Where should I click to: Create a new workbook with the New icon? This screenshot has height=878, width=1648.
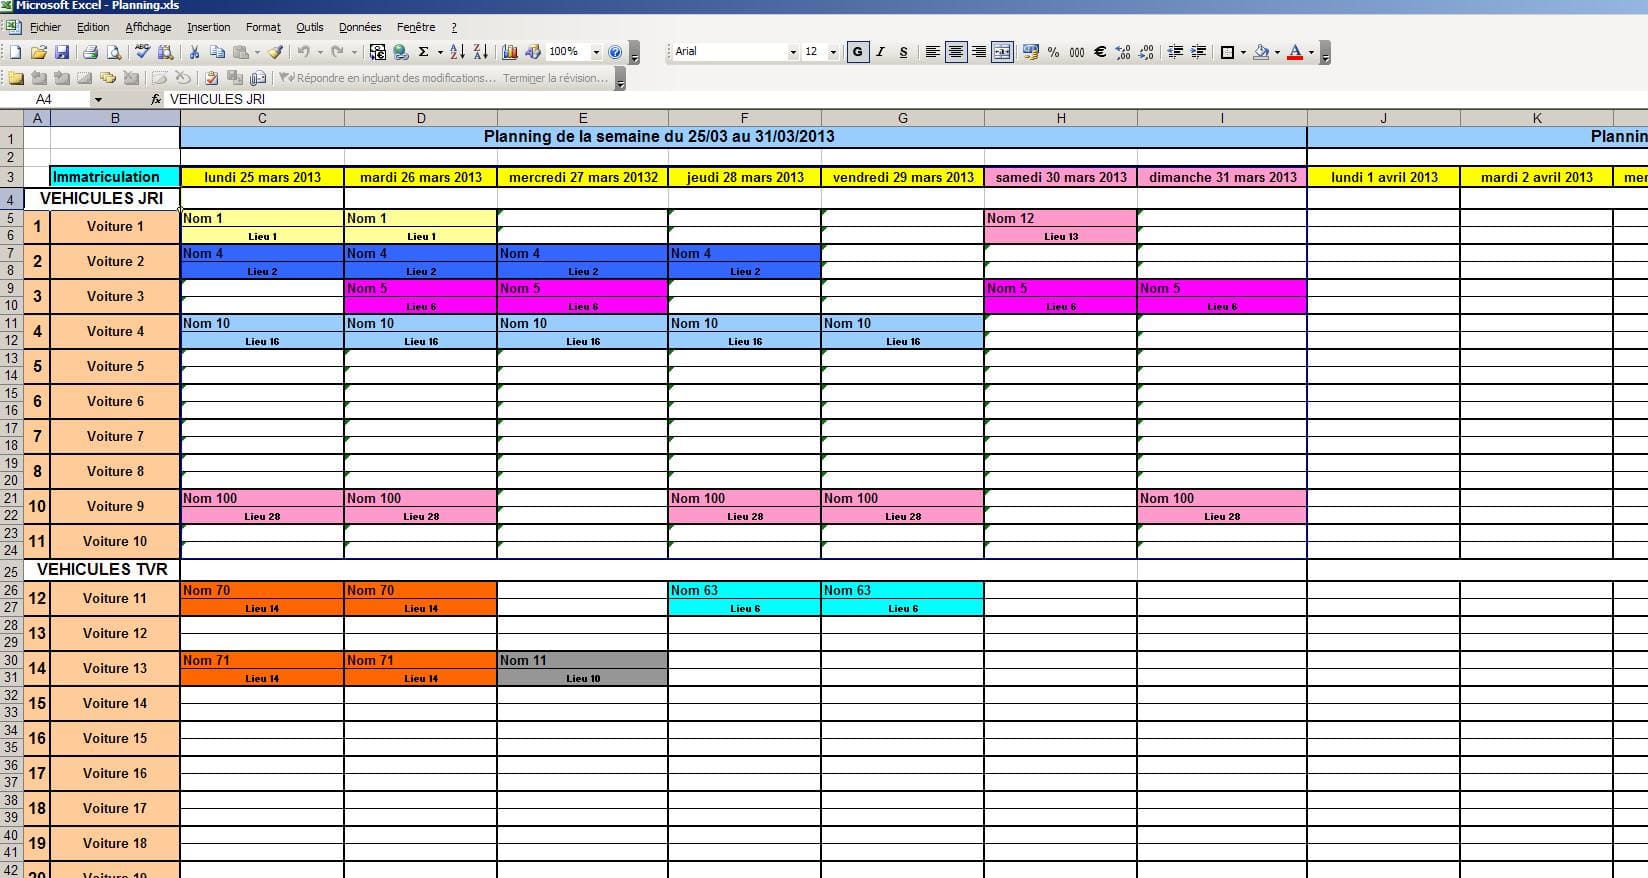15,52
